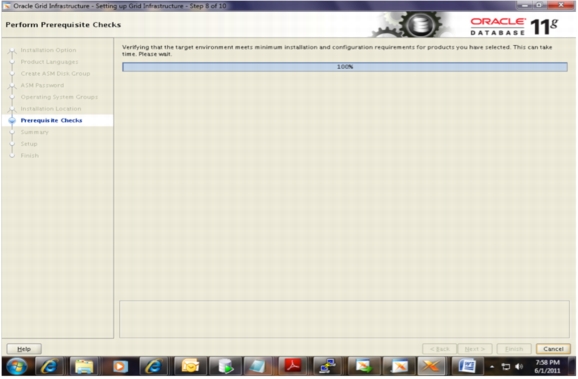Select the ASM Password step
Screen dimensions: 578x379
42,86
